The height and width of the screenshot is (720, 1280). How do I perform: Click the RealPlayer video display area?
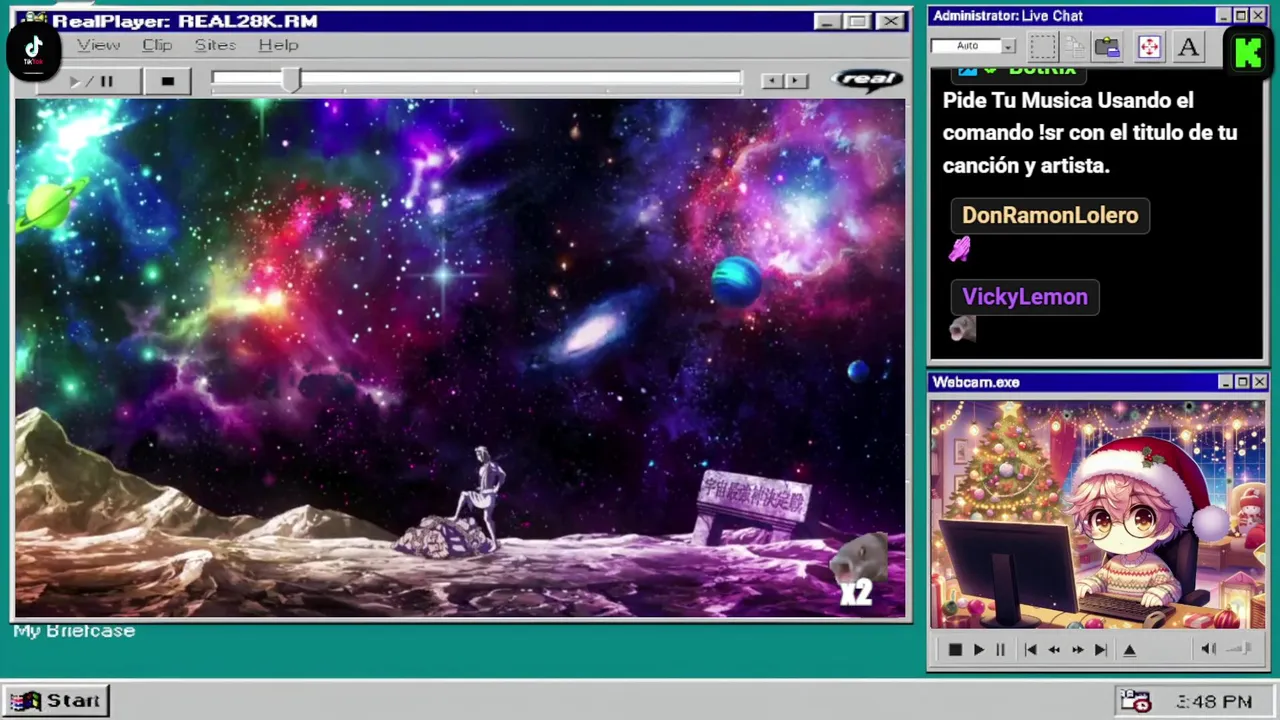click(x=460, y=358)
